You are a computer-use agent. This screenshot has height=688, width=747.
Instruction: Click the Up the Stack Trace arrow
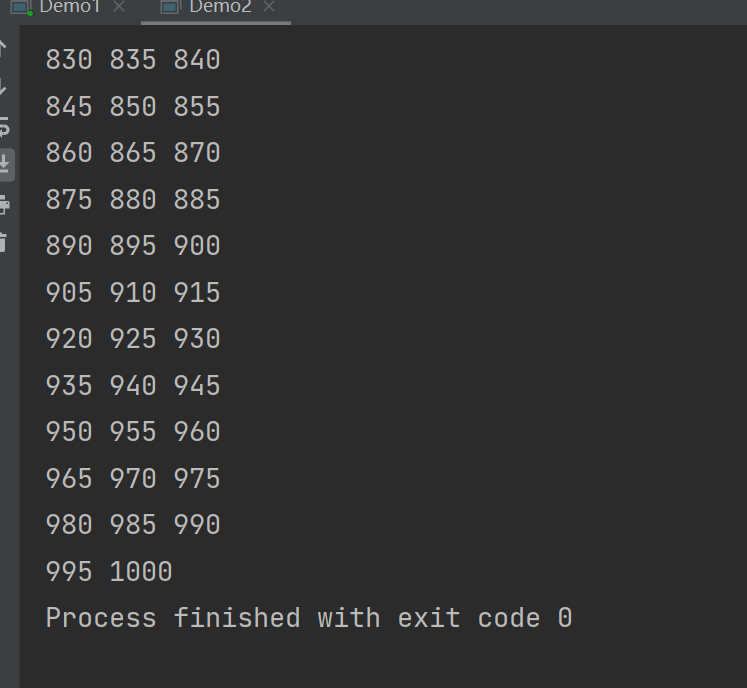click(3, 48)
